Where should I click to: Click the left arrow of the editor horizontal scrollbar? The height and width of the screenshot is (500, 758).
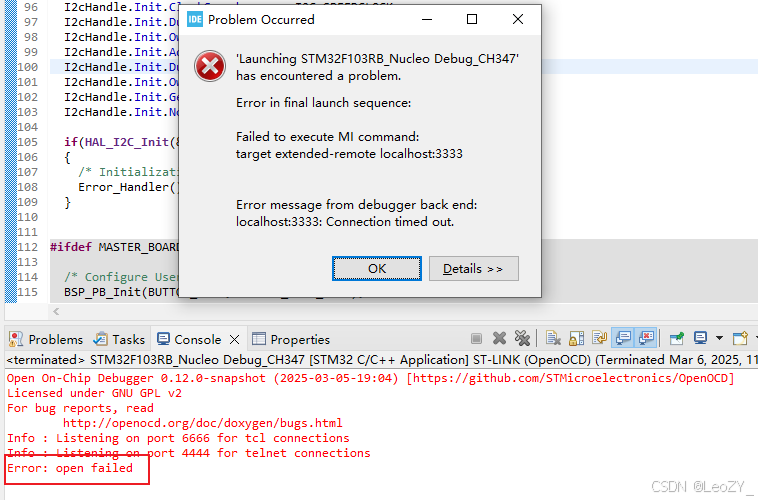tap(56, 311)
